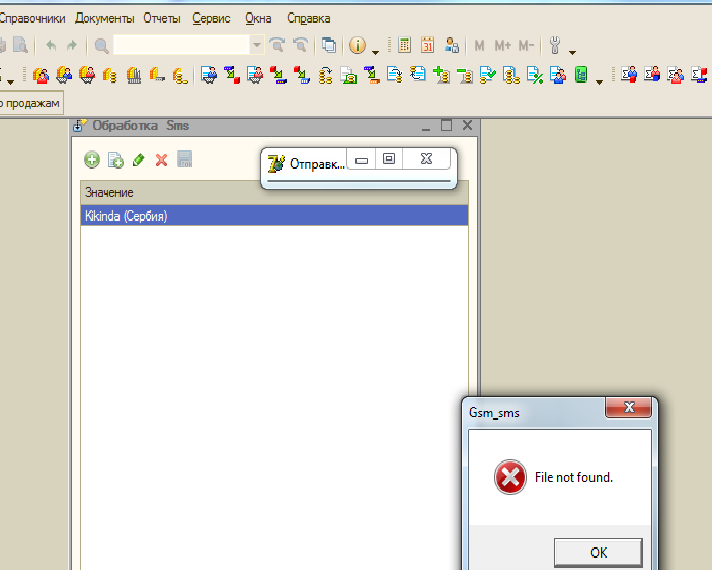
Task: Expand the leftmost toolbar dropdown arrow
Action: click(x=10, y=82)
